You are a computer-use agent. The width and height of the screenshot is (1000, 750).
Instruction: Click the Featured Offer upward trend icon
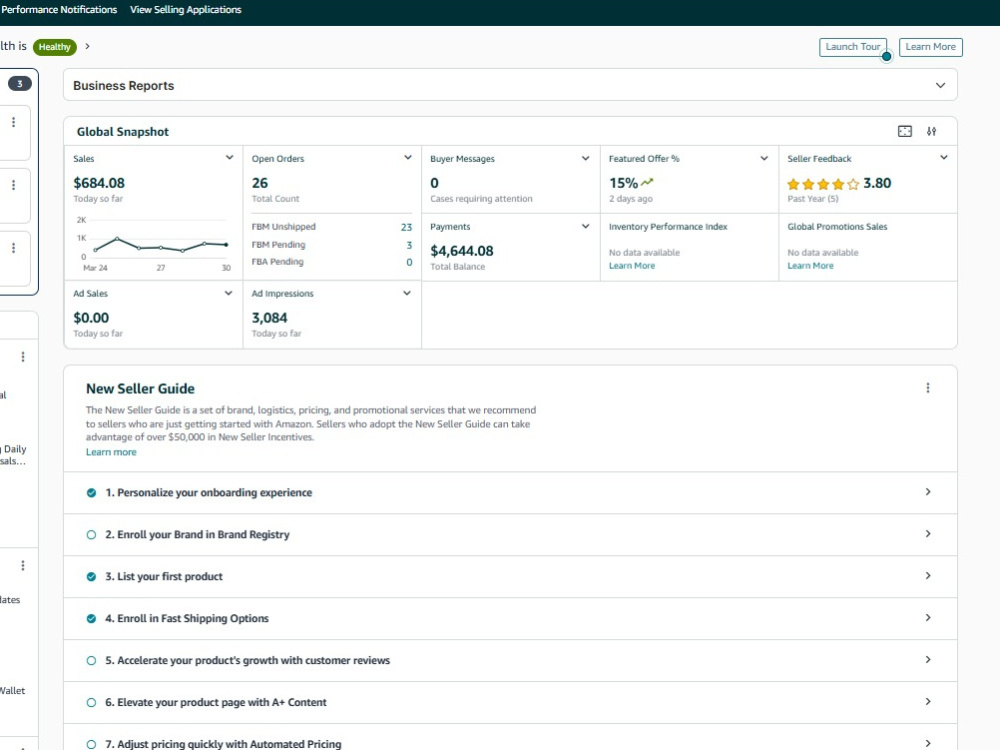pyautogui.click(x=647, y=182)
